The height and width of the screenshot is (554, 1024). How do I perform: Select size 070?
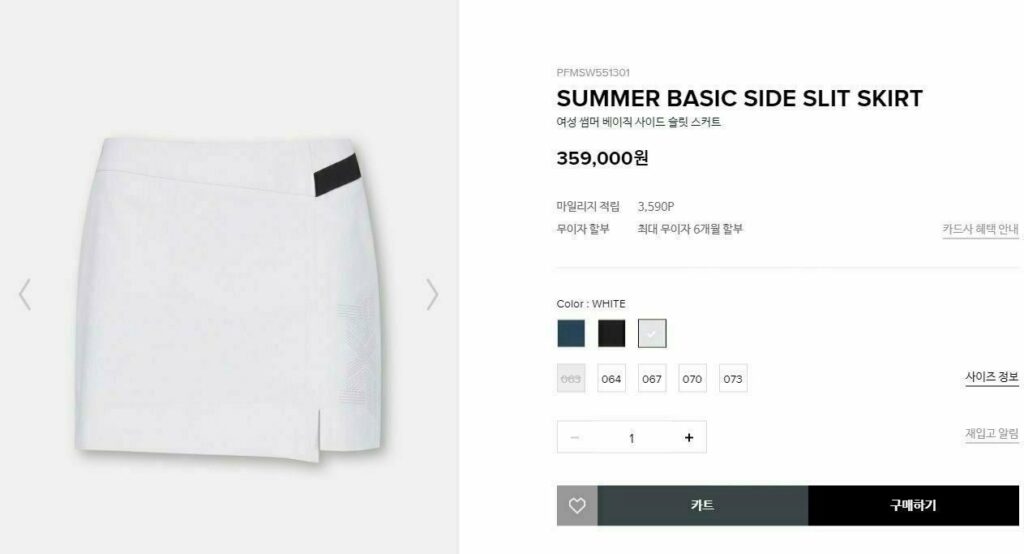tap(692, 378)
